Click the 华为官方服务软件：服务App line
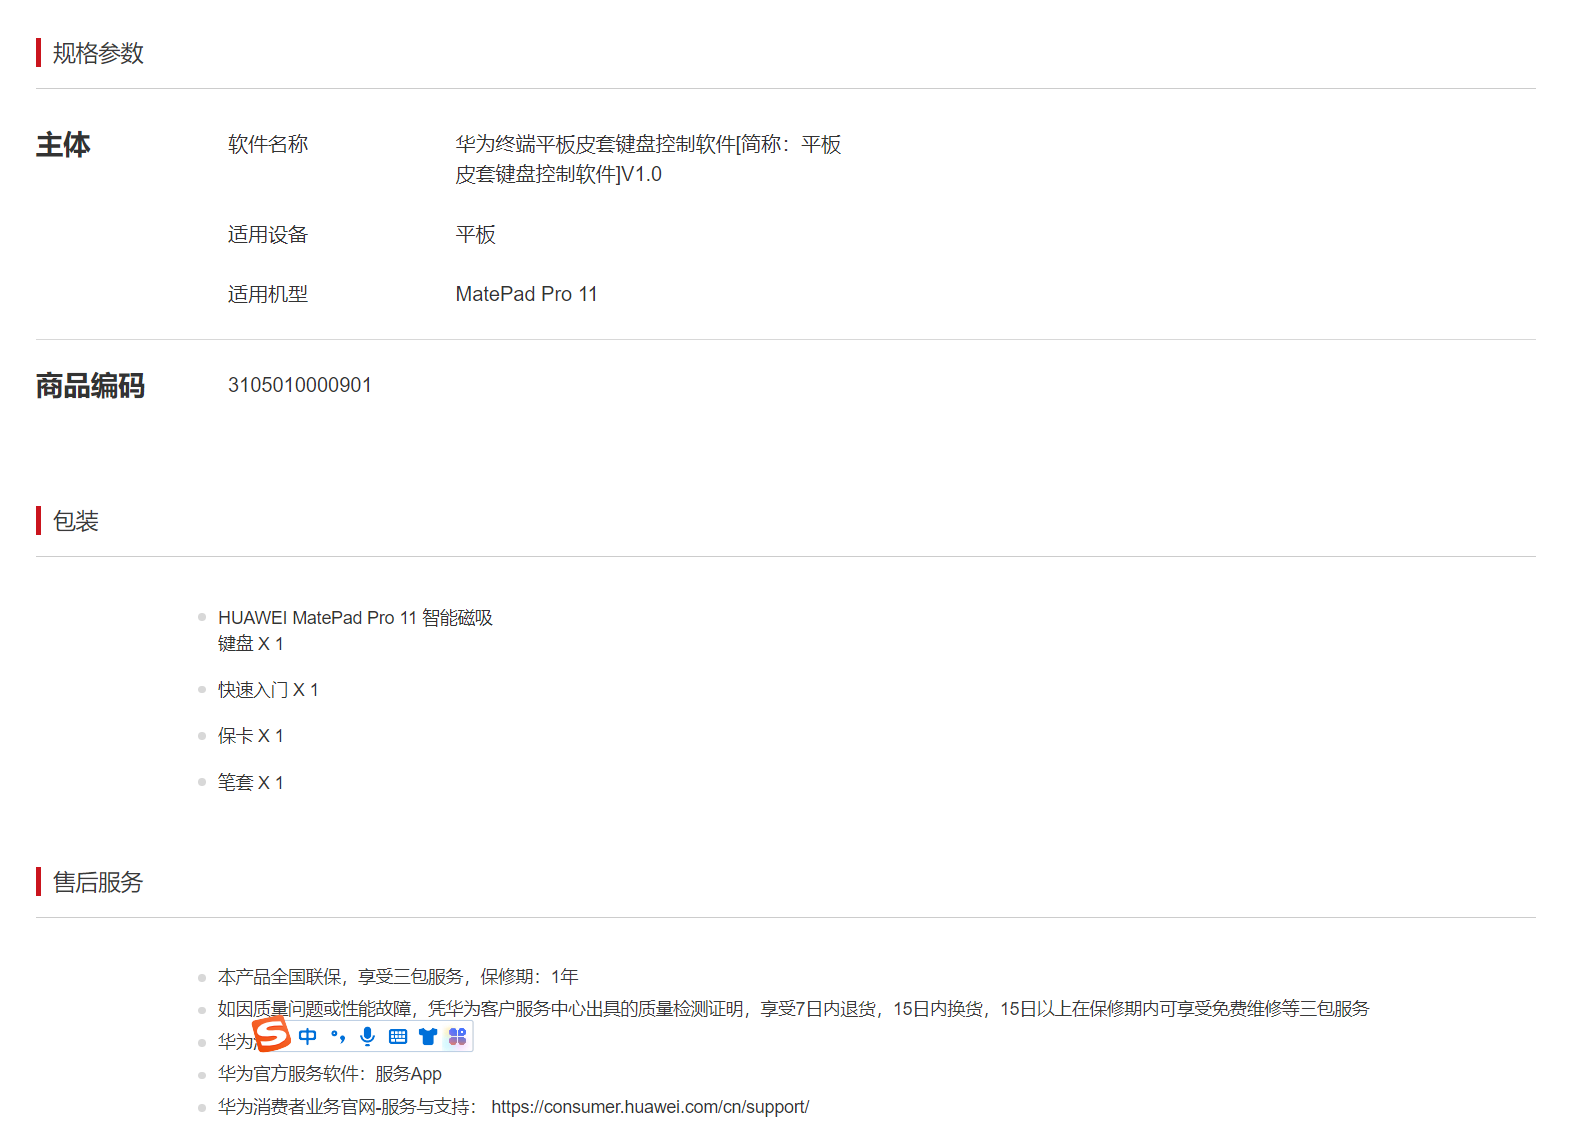The width and height of the screenshot is (1596, 1139). tap(330, 1074)
